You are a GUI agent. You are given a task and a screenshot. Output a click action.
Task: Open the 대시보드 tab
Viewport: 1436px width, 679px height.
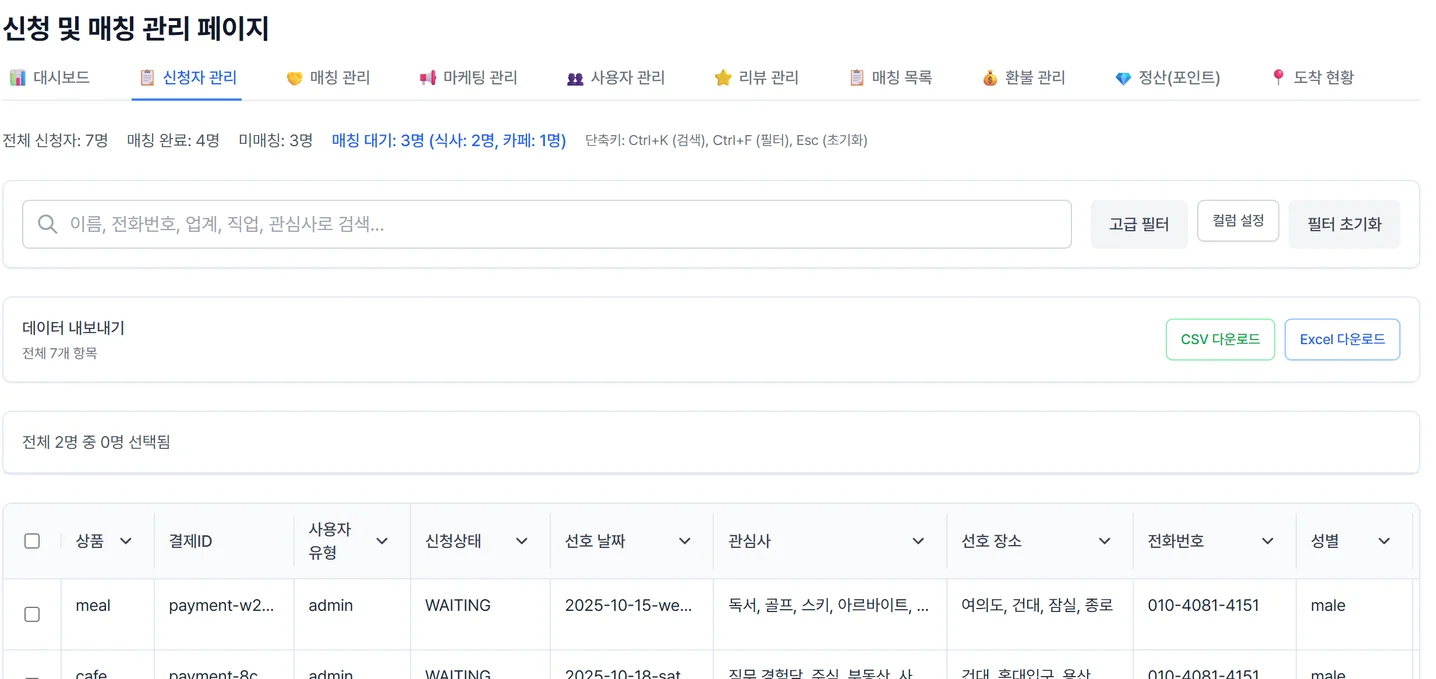point(55,76)
